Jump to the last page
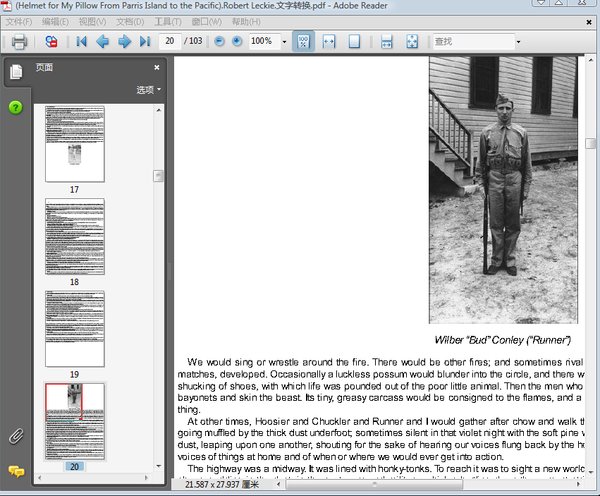600x496 pixels. tap(145, 41)
